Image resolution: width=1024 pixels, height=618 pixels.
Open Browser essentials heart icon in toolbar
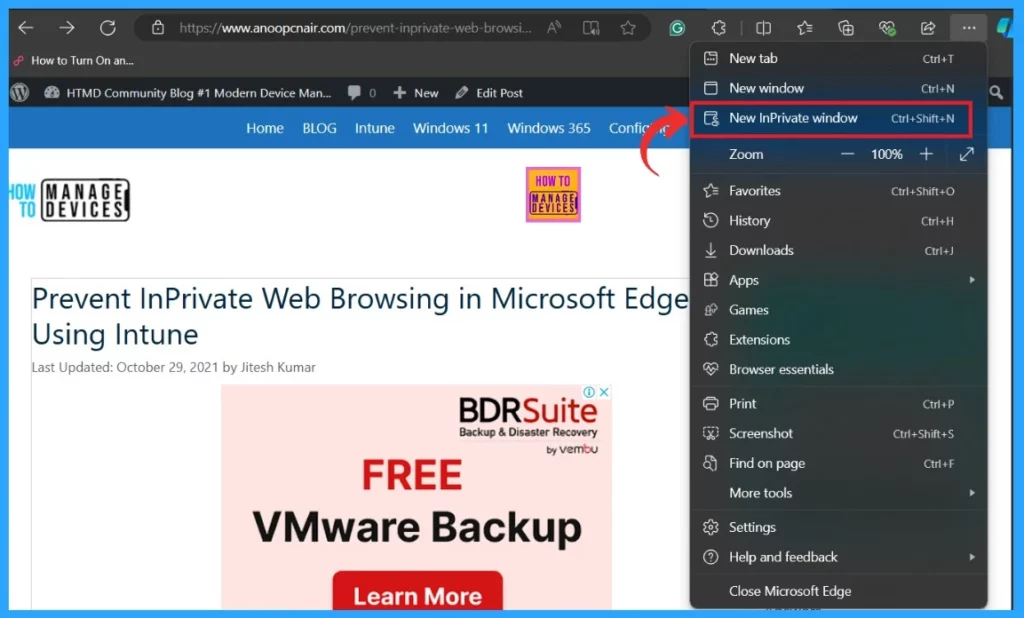coord(887,27)
